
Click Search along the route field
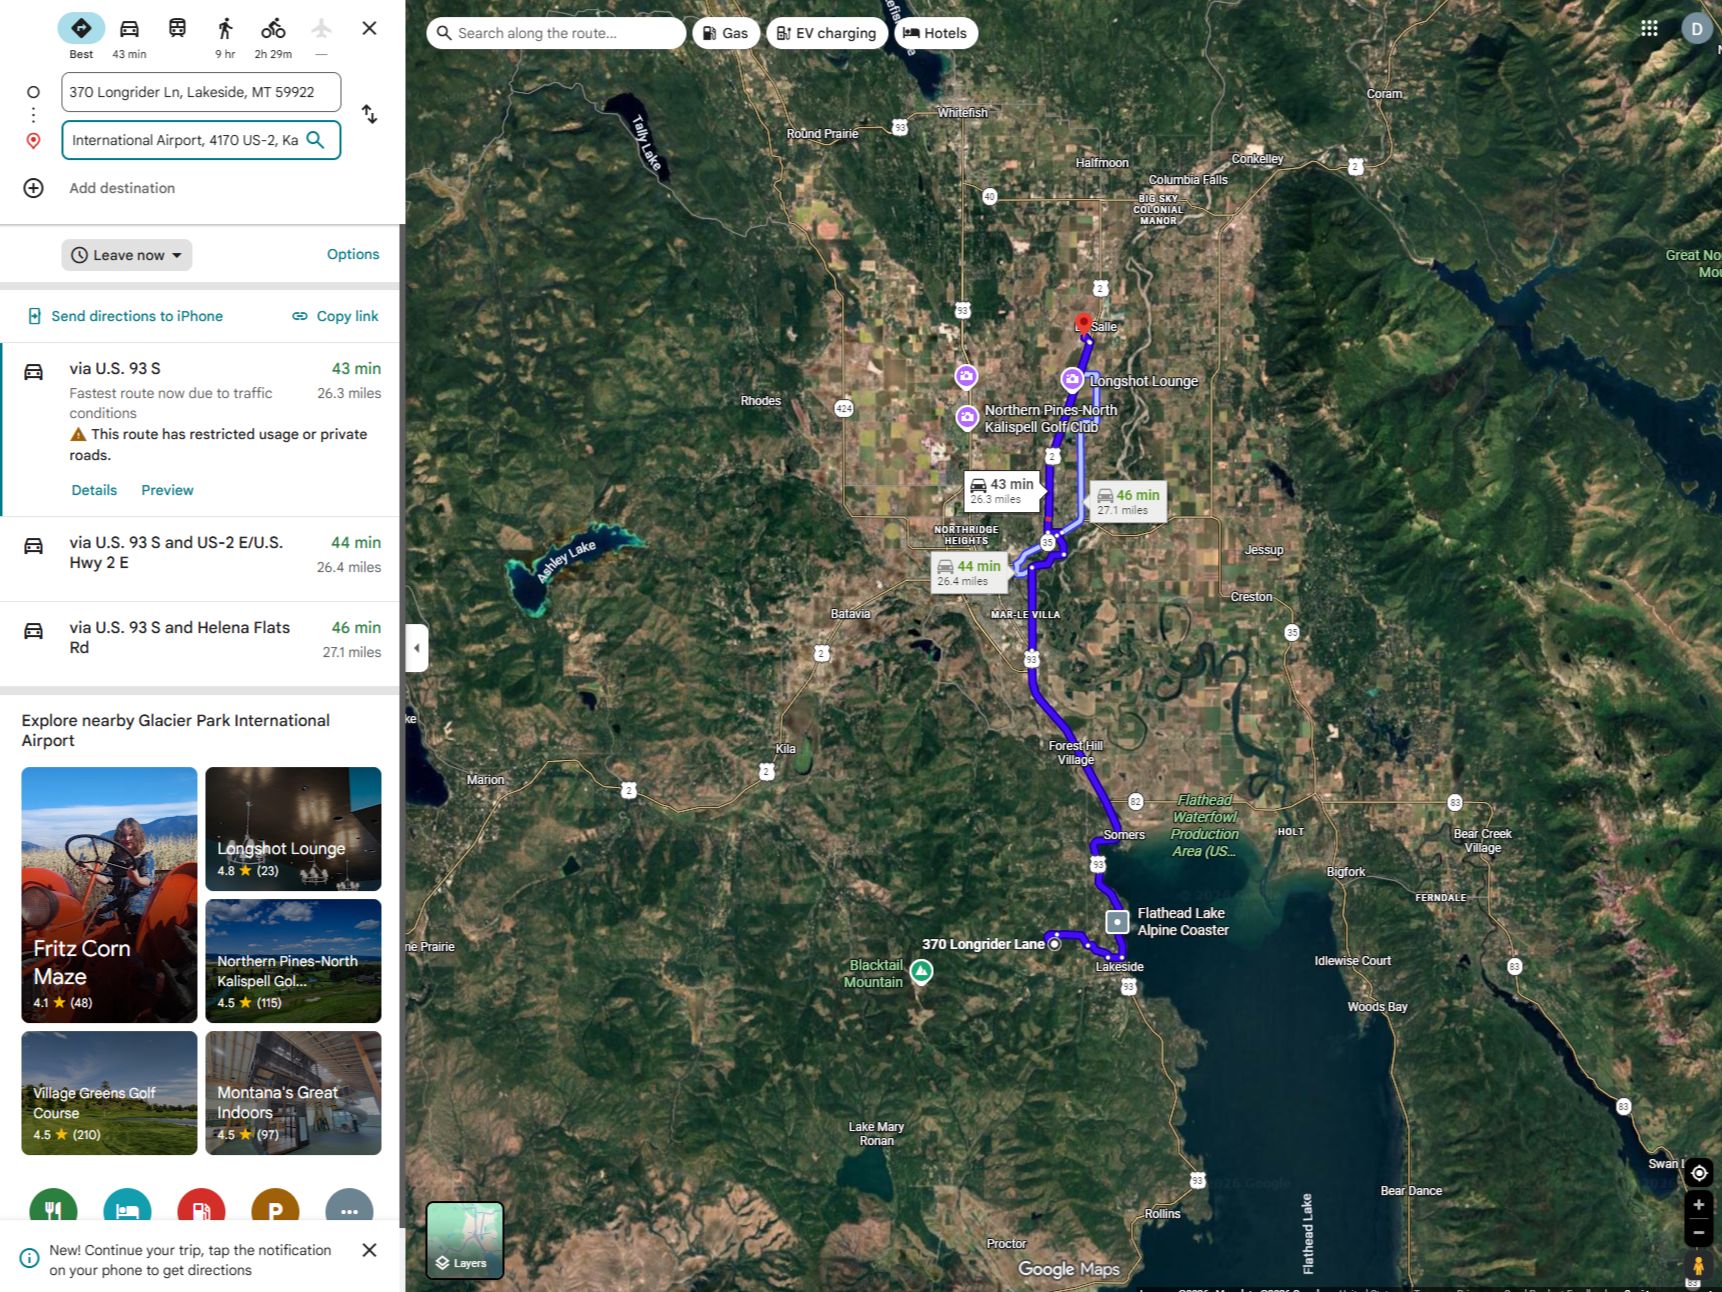556,33
